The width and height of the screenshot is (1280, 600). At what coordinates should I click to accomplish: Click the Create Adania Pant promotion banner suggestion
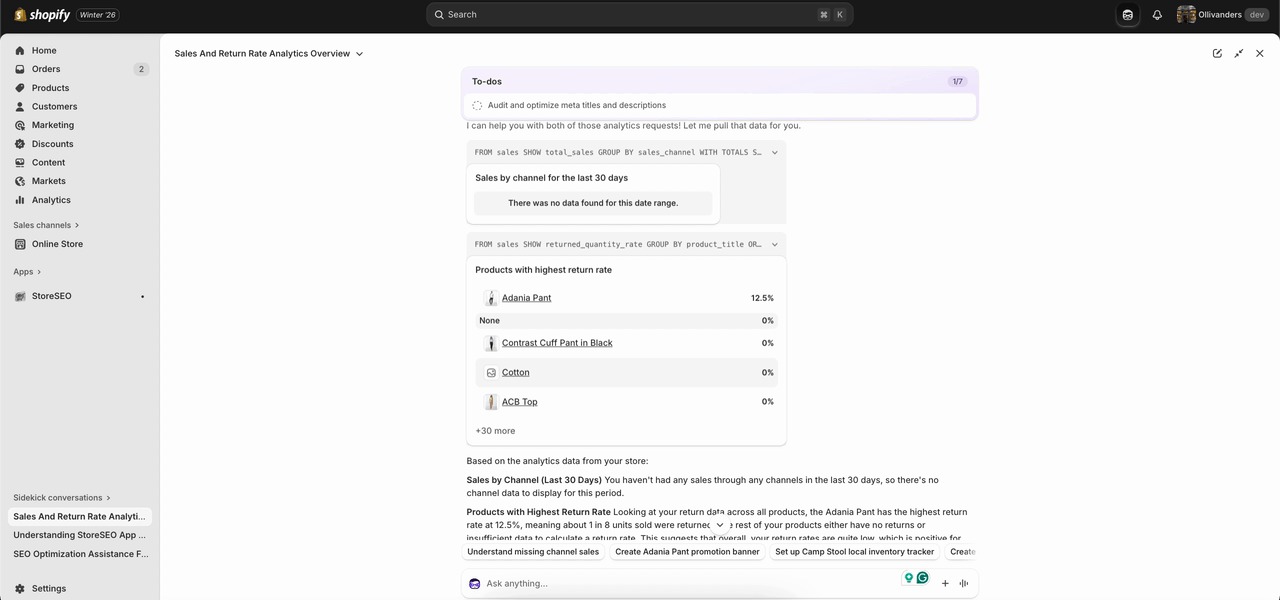pyautogui.click(x=687, y=552)
